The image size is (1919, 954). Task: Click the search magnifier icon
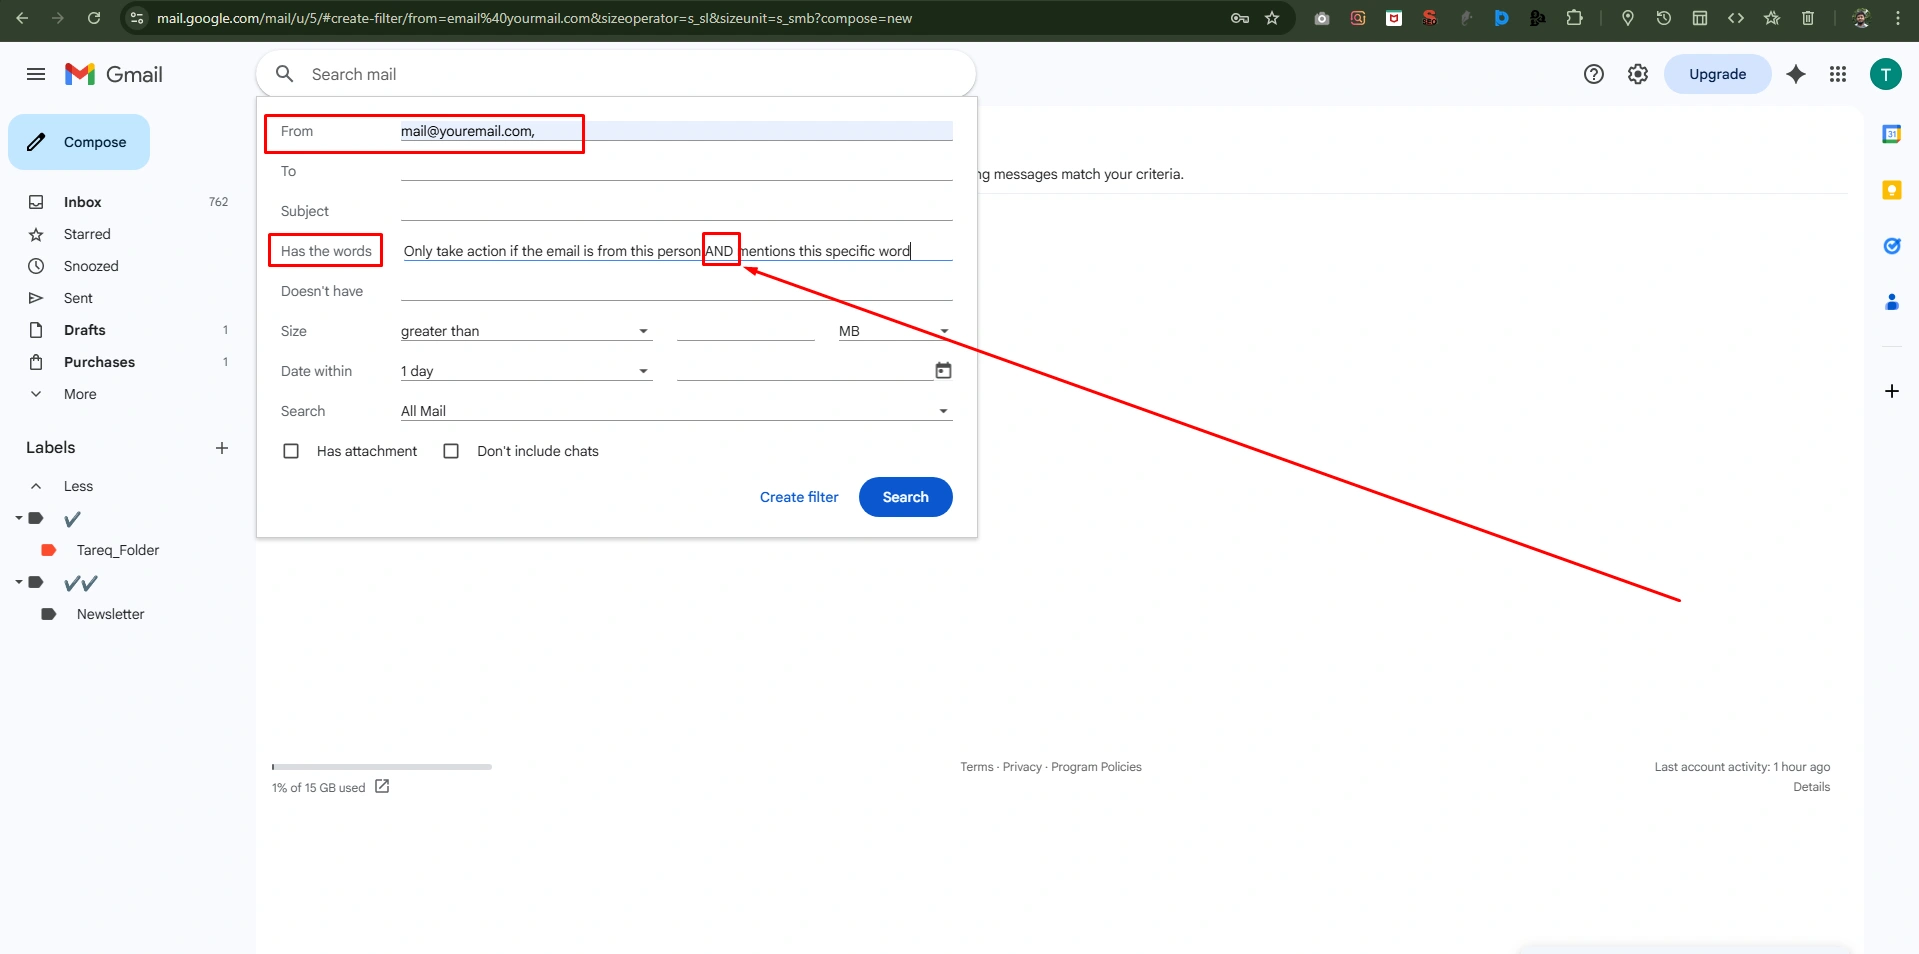click(284, 74)
